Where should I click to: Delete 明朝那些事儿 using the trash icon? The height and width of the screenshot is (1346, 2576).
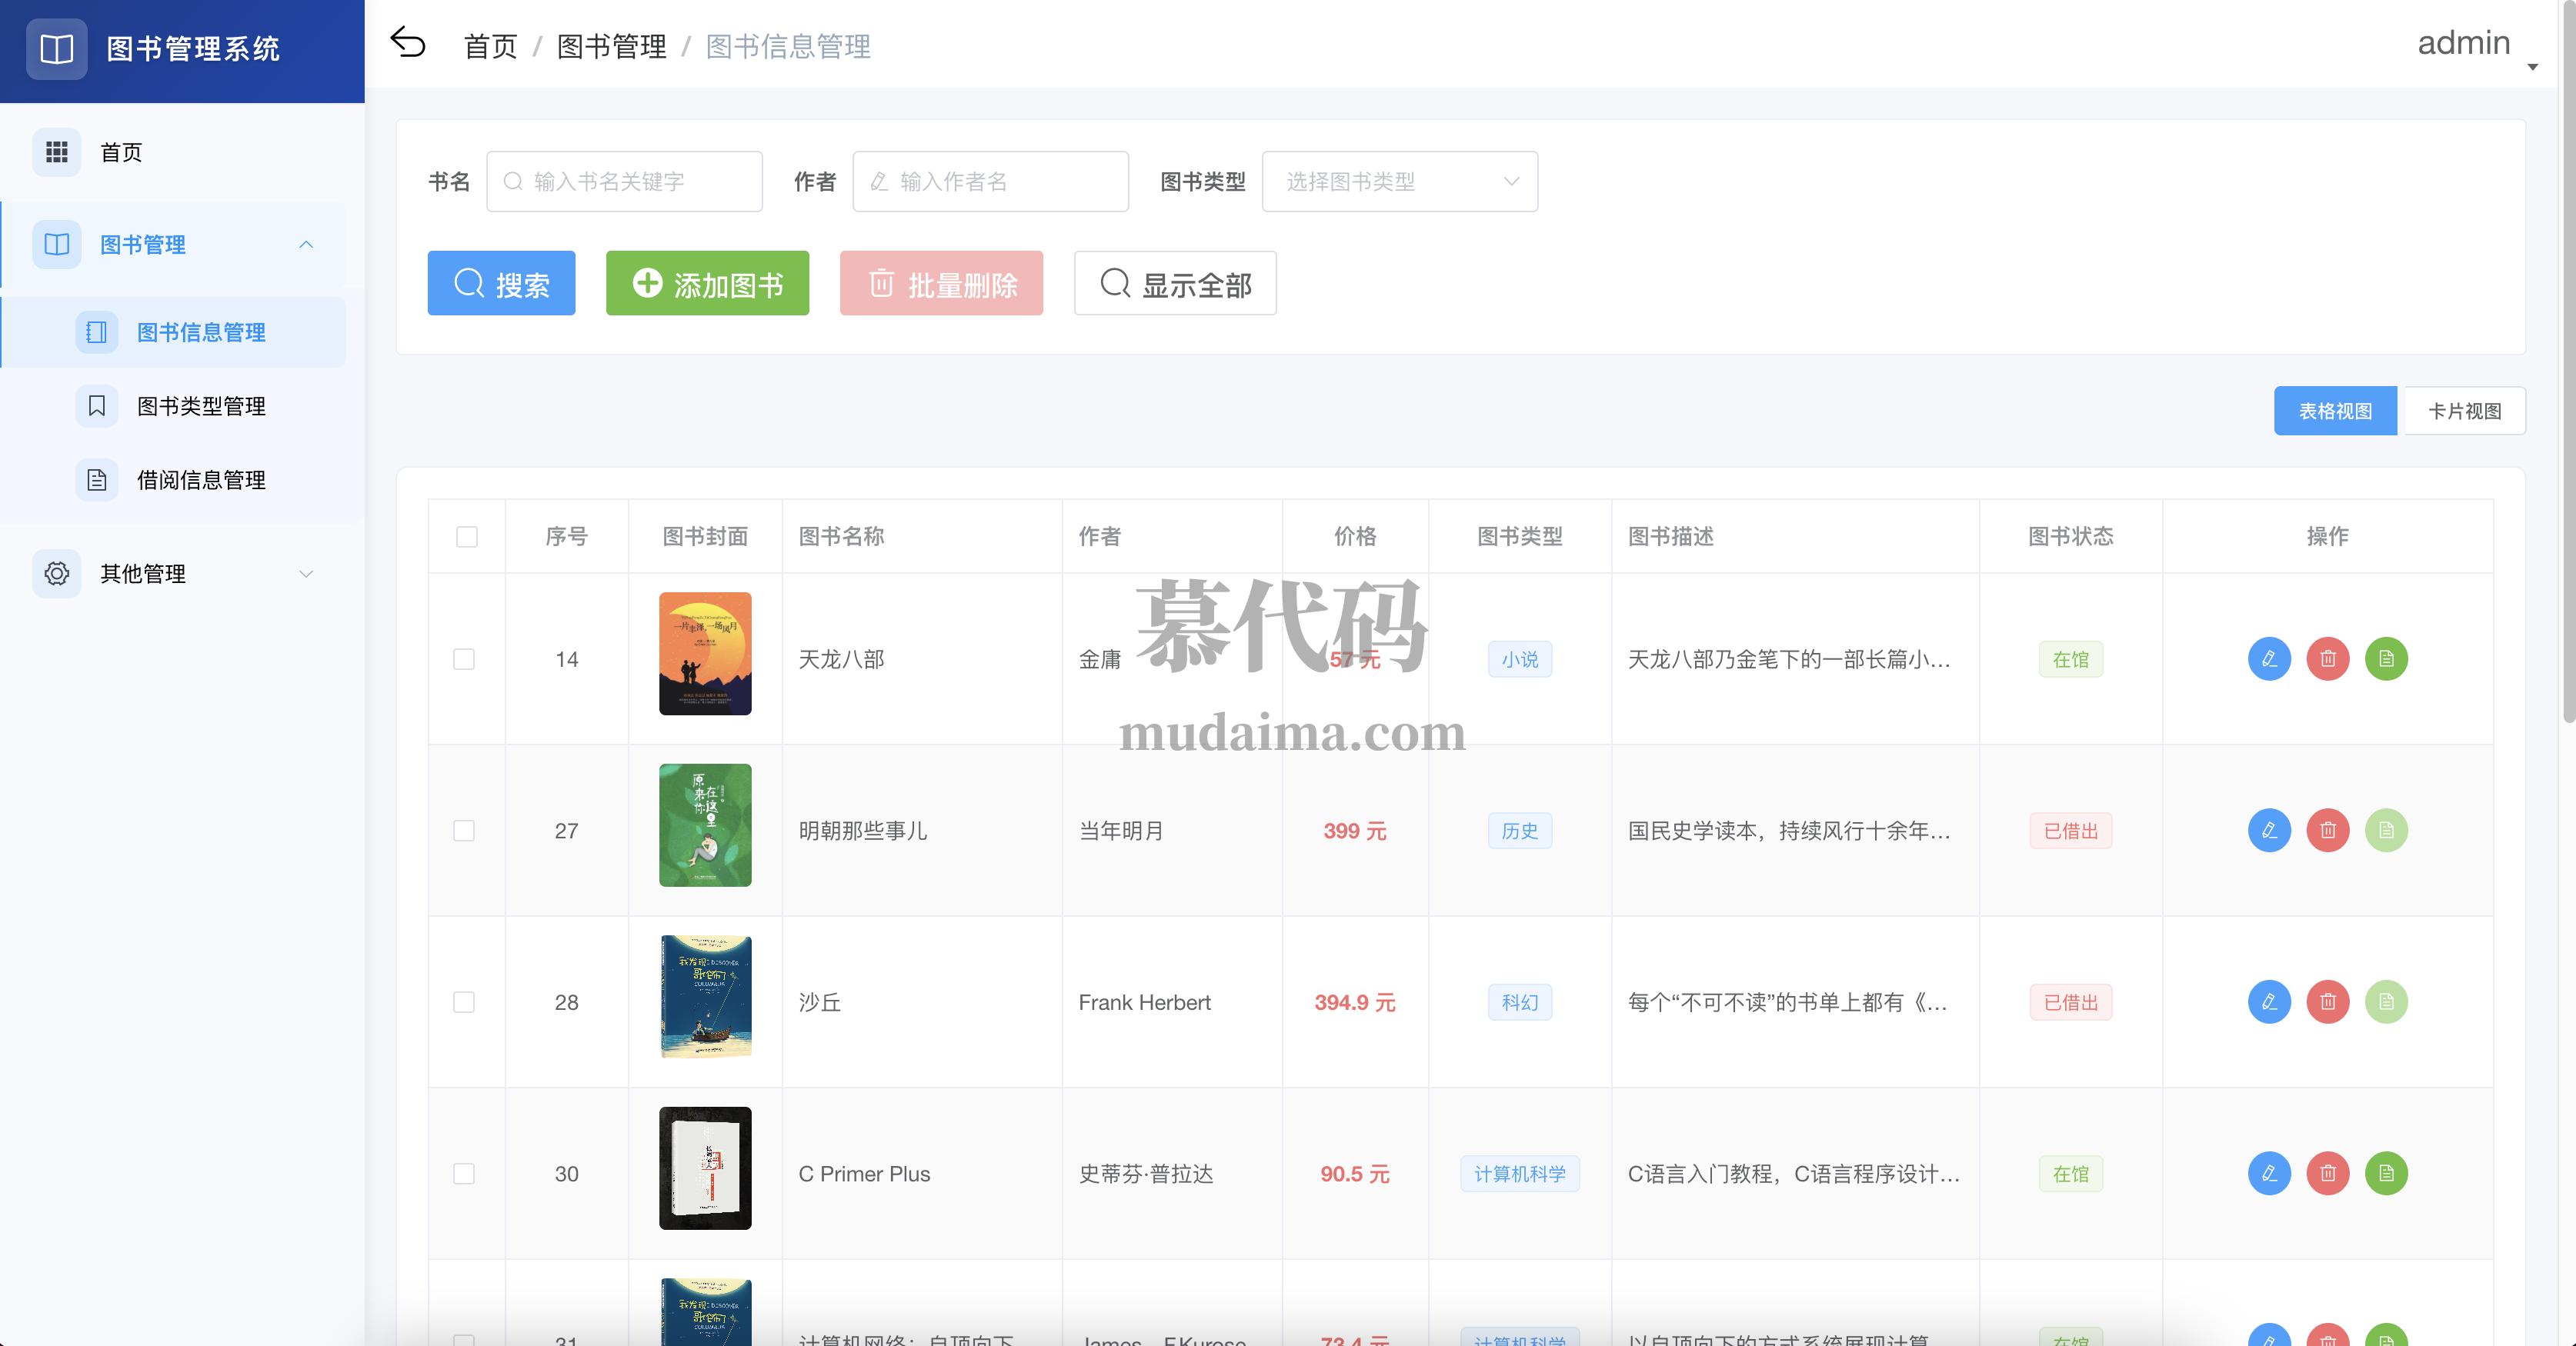pos(2328,831)
